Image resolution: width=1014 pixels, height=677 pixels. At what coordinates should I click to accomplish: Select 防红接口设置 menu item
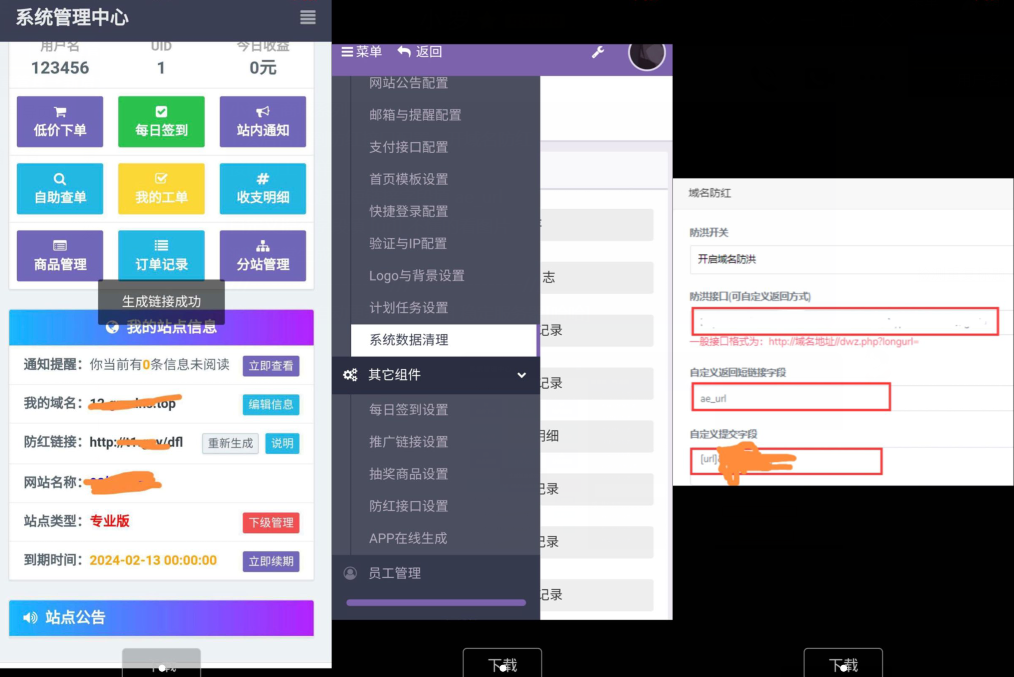click(x=408, y=506)
